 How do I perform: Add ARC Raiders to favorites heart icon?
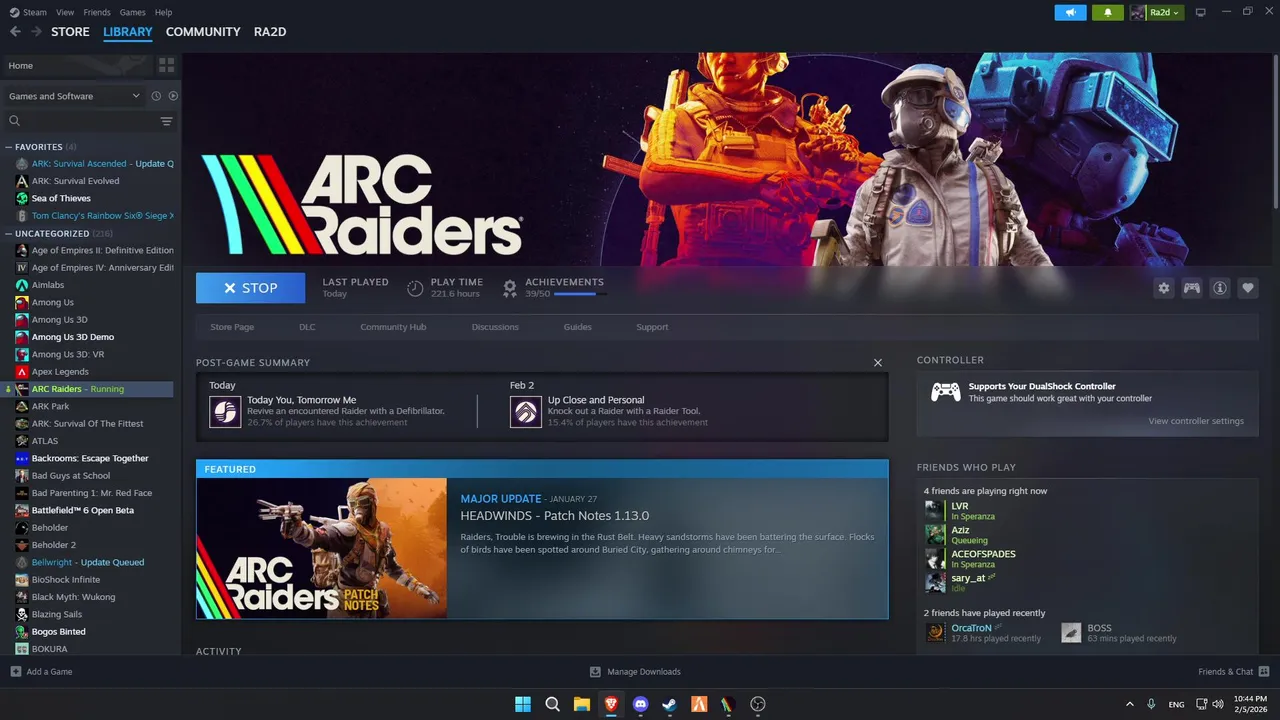point(1247,288)
